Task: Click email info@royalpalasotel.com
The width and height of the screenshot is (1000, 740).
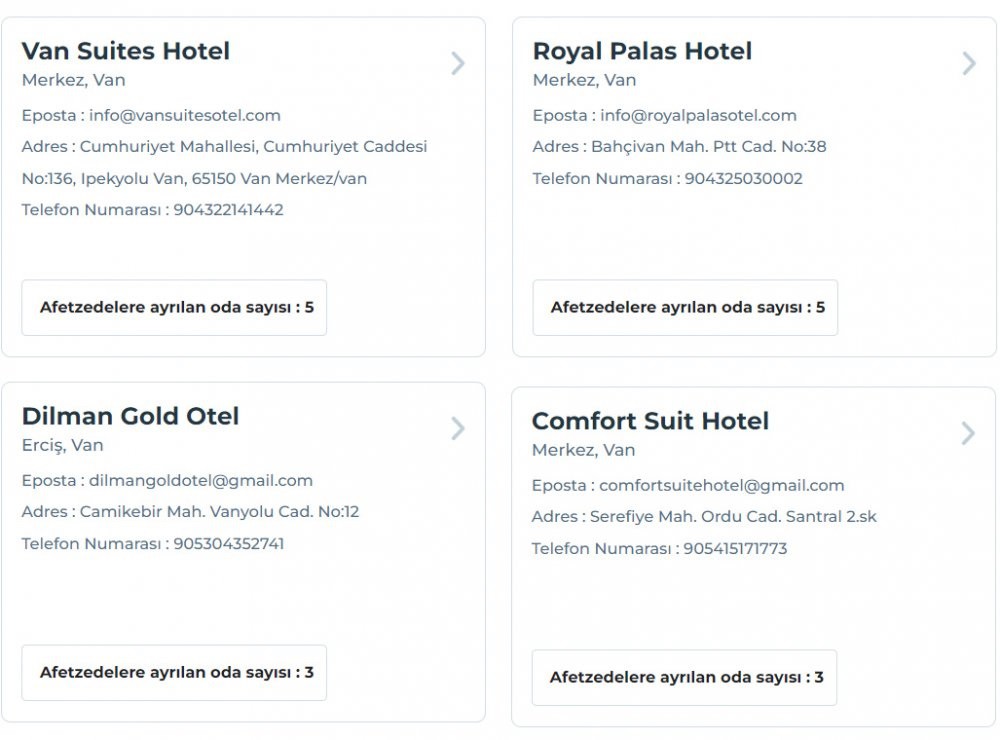Action: coord(698,115)
